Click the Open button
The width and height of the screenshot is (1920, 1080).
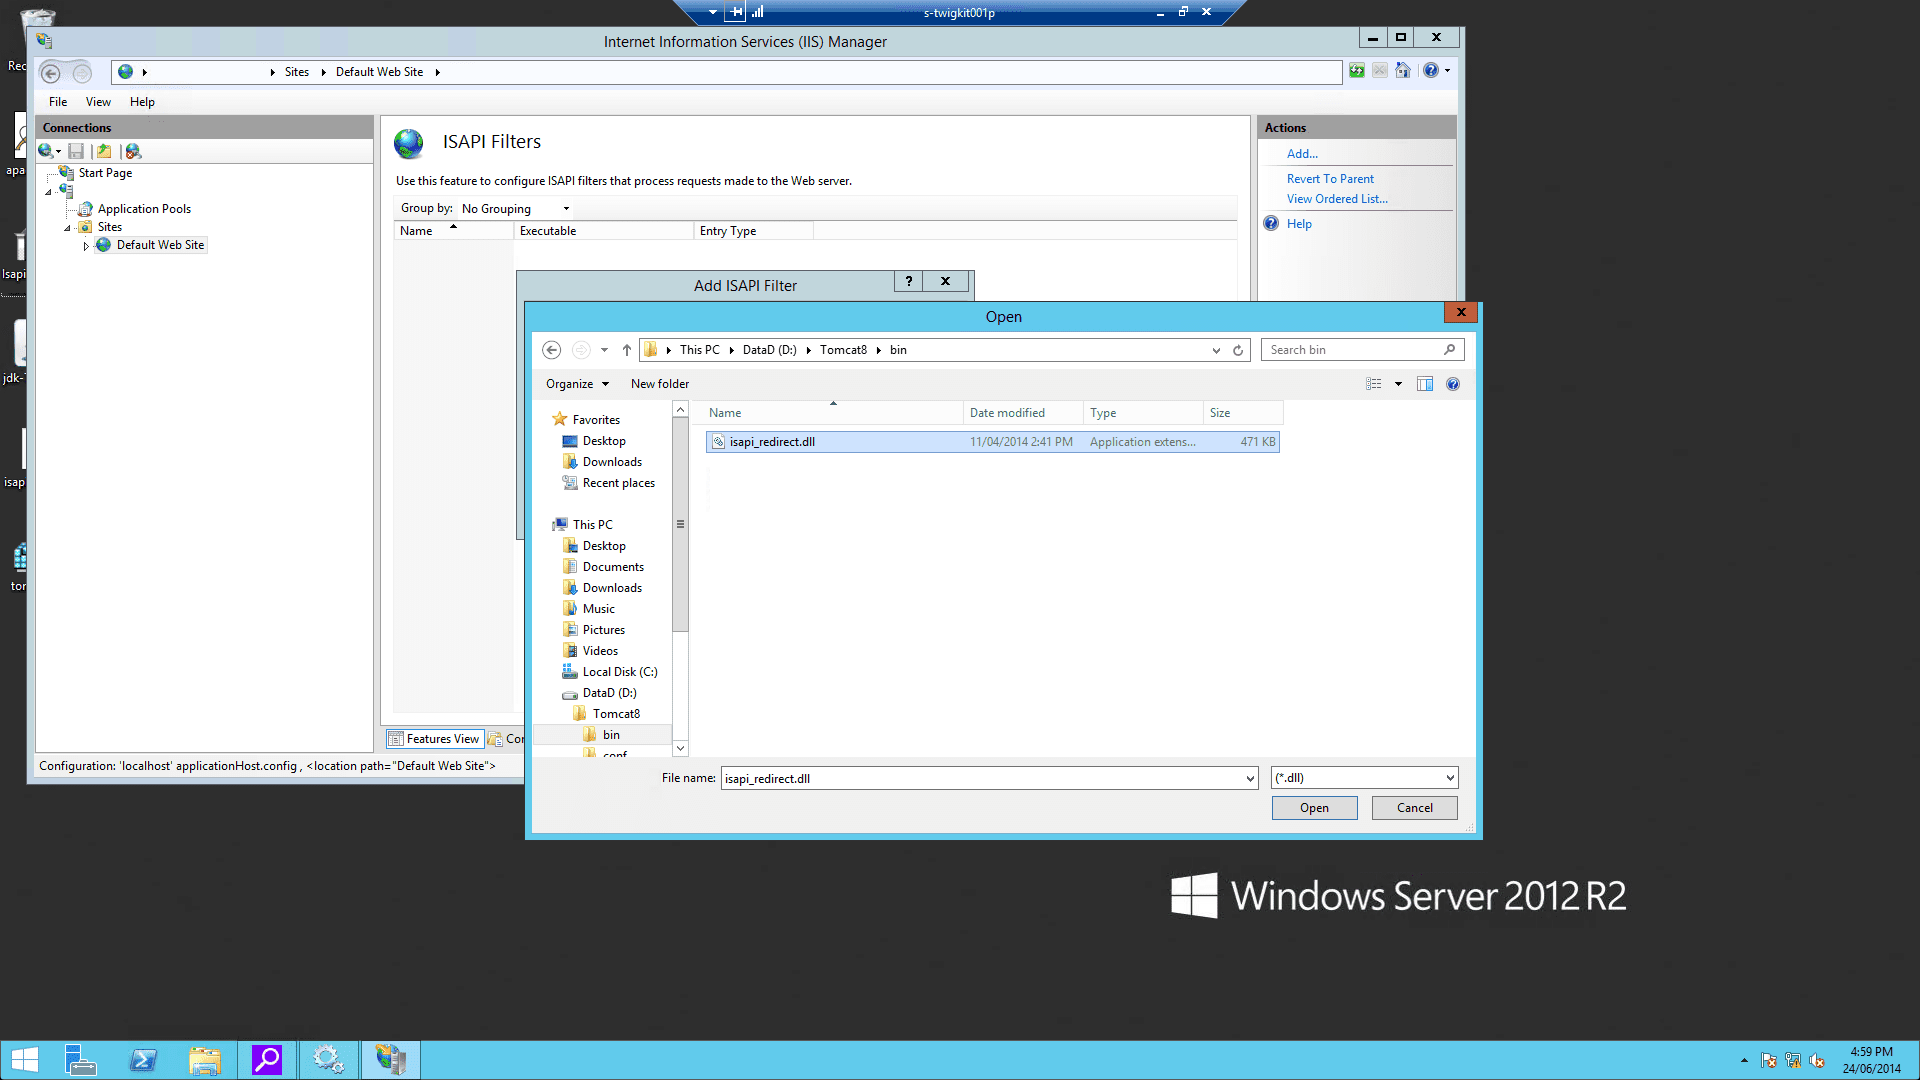(1314, 808)
